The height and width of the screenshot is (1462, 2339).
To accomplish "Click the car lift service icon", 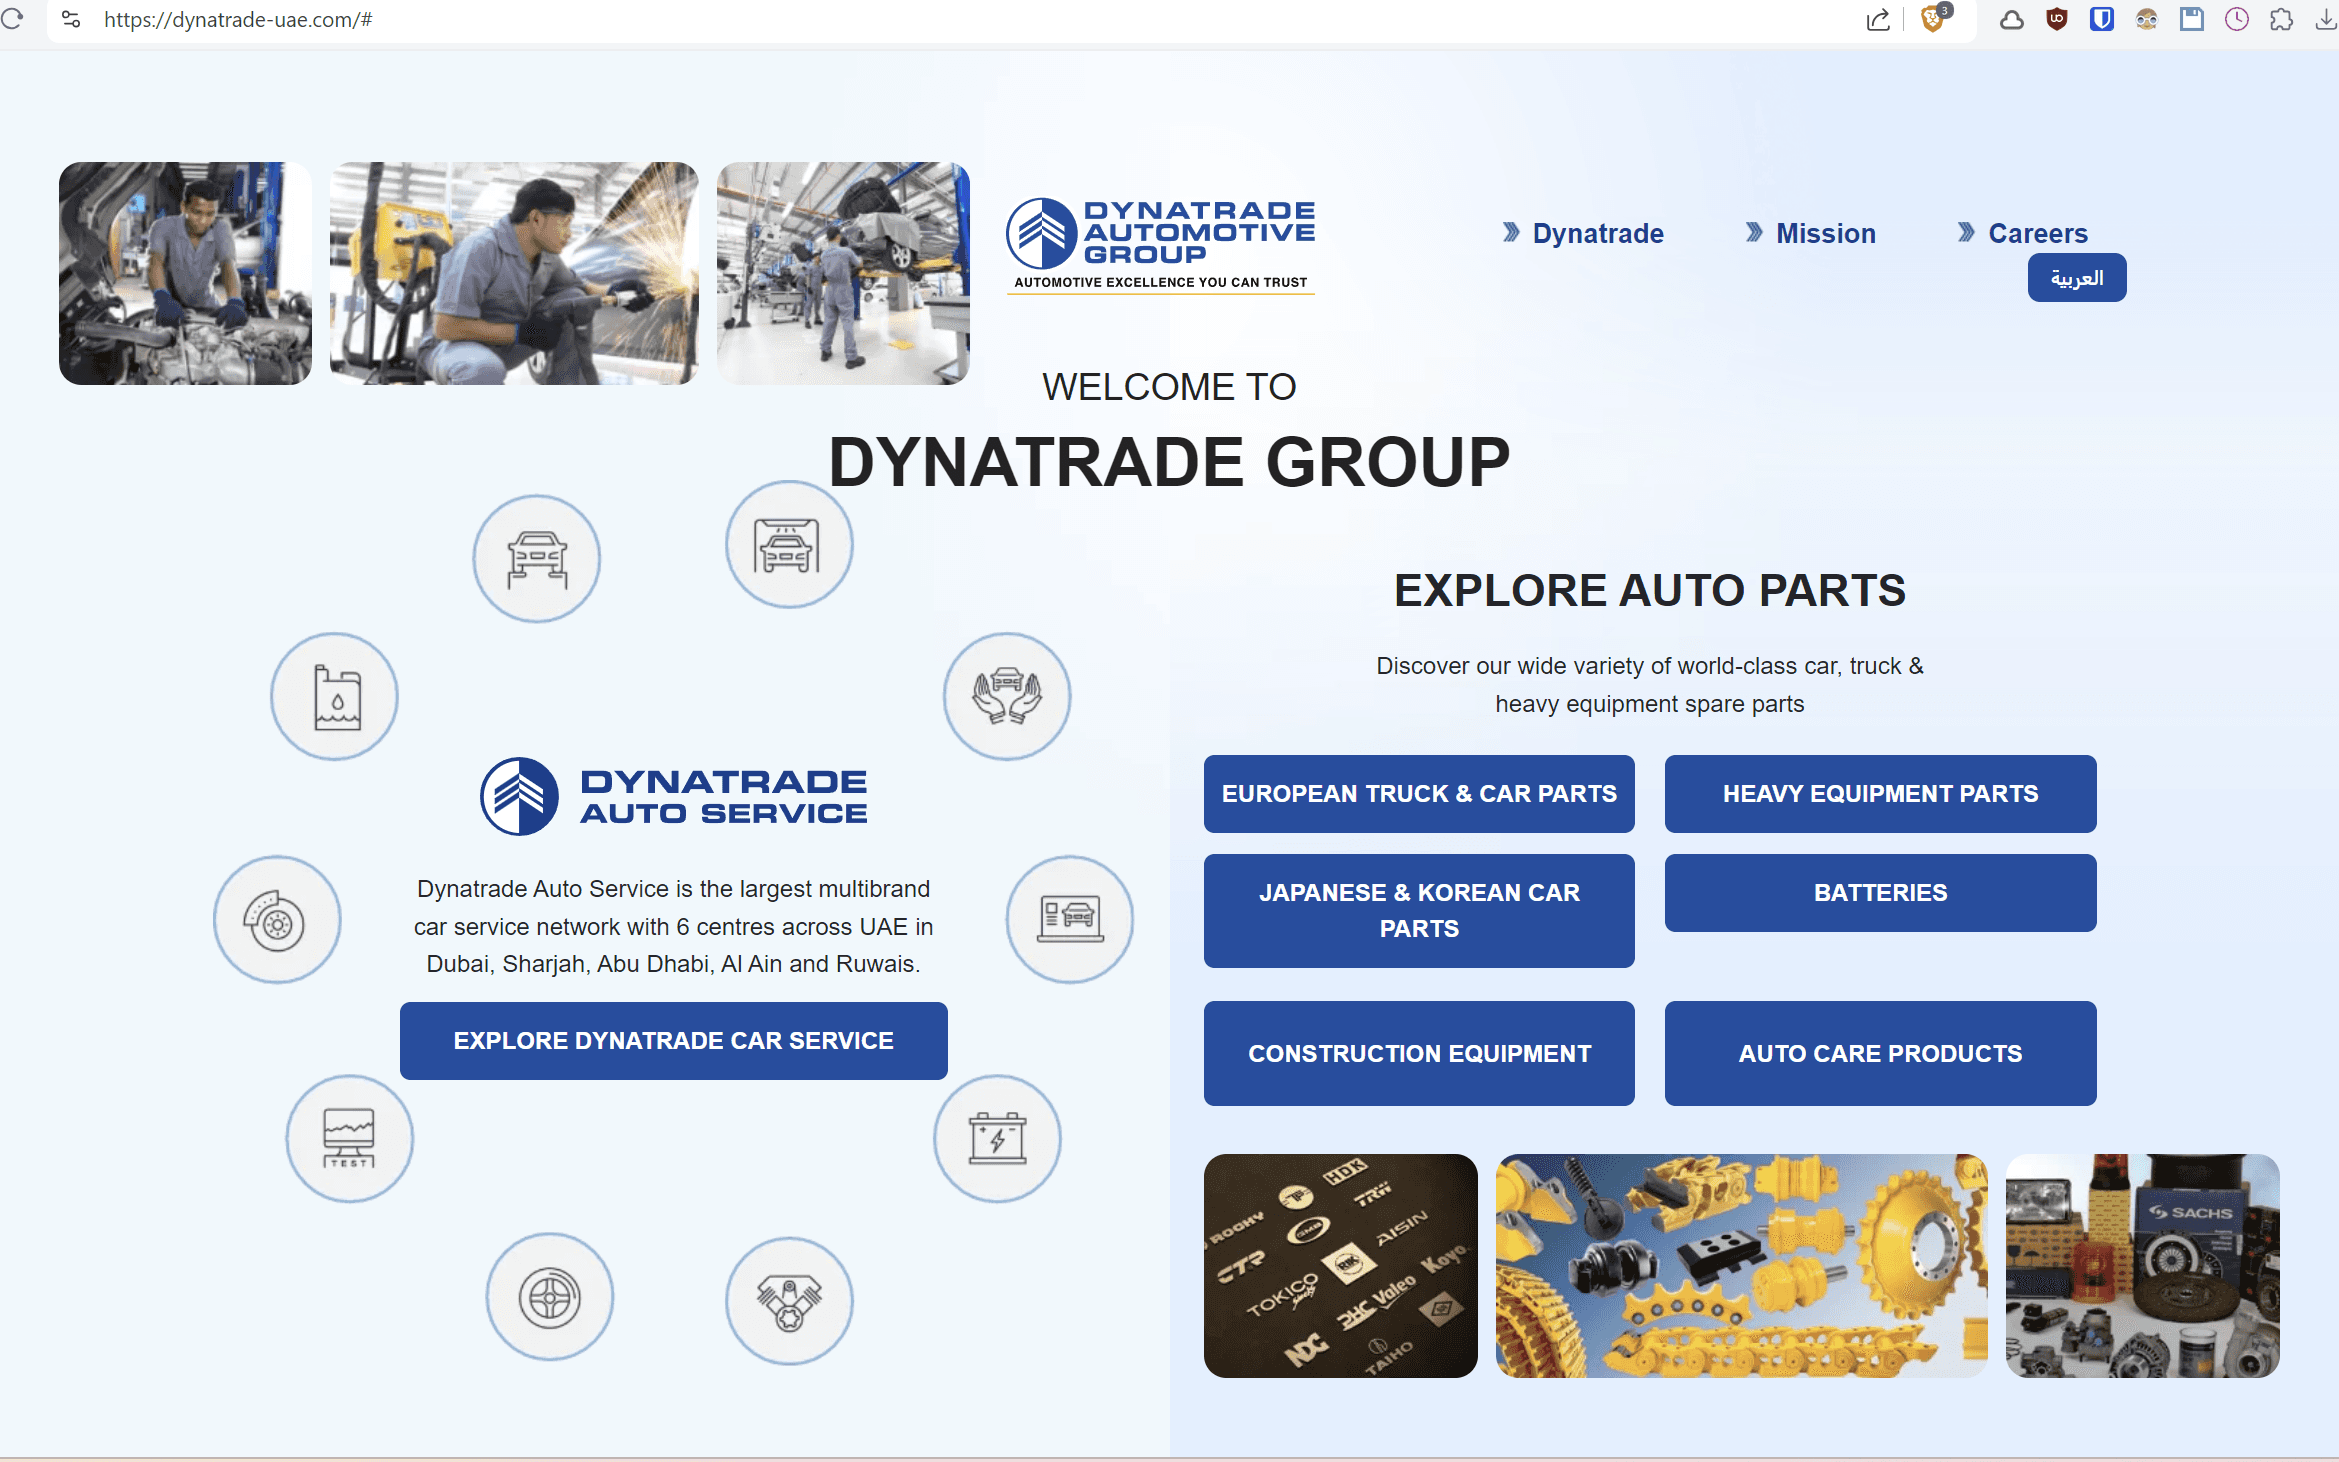I will point(537,559).
